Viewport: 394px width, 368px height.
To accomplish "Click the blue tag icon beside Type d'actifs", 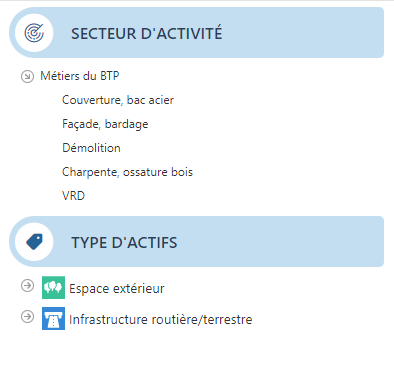I will coord(34,241).
